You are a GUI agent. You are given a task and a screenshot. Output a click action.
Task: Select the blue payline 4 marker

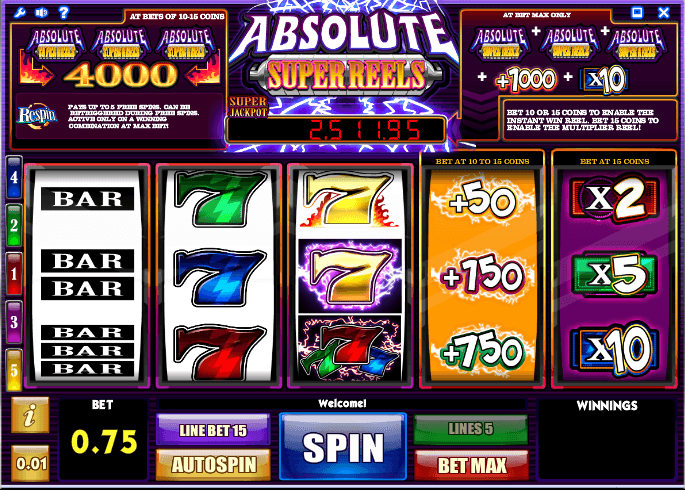pos(14,177)
